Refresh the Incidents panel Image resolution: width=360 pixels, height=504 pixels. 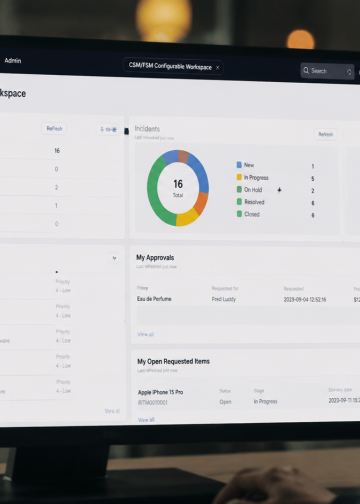point(325,134)
